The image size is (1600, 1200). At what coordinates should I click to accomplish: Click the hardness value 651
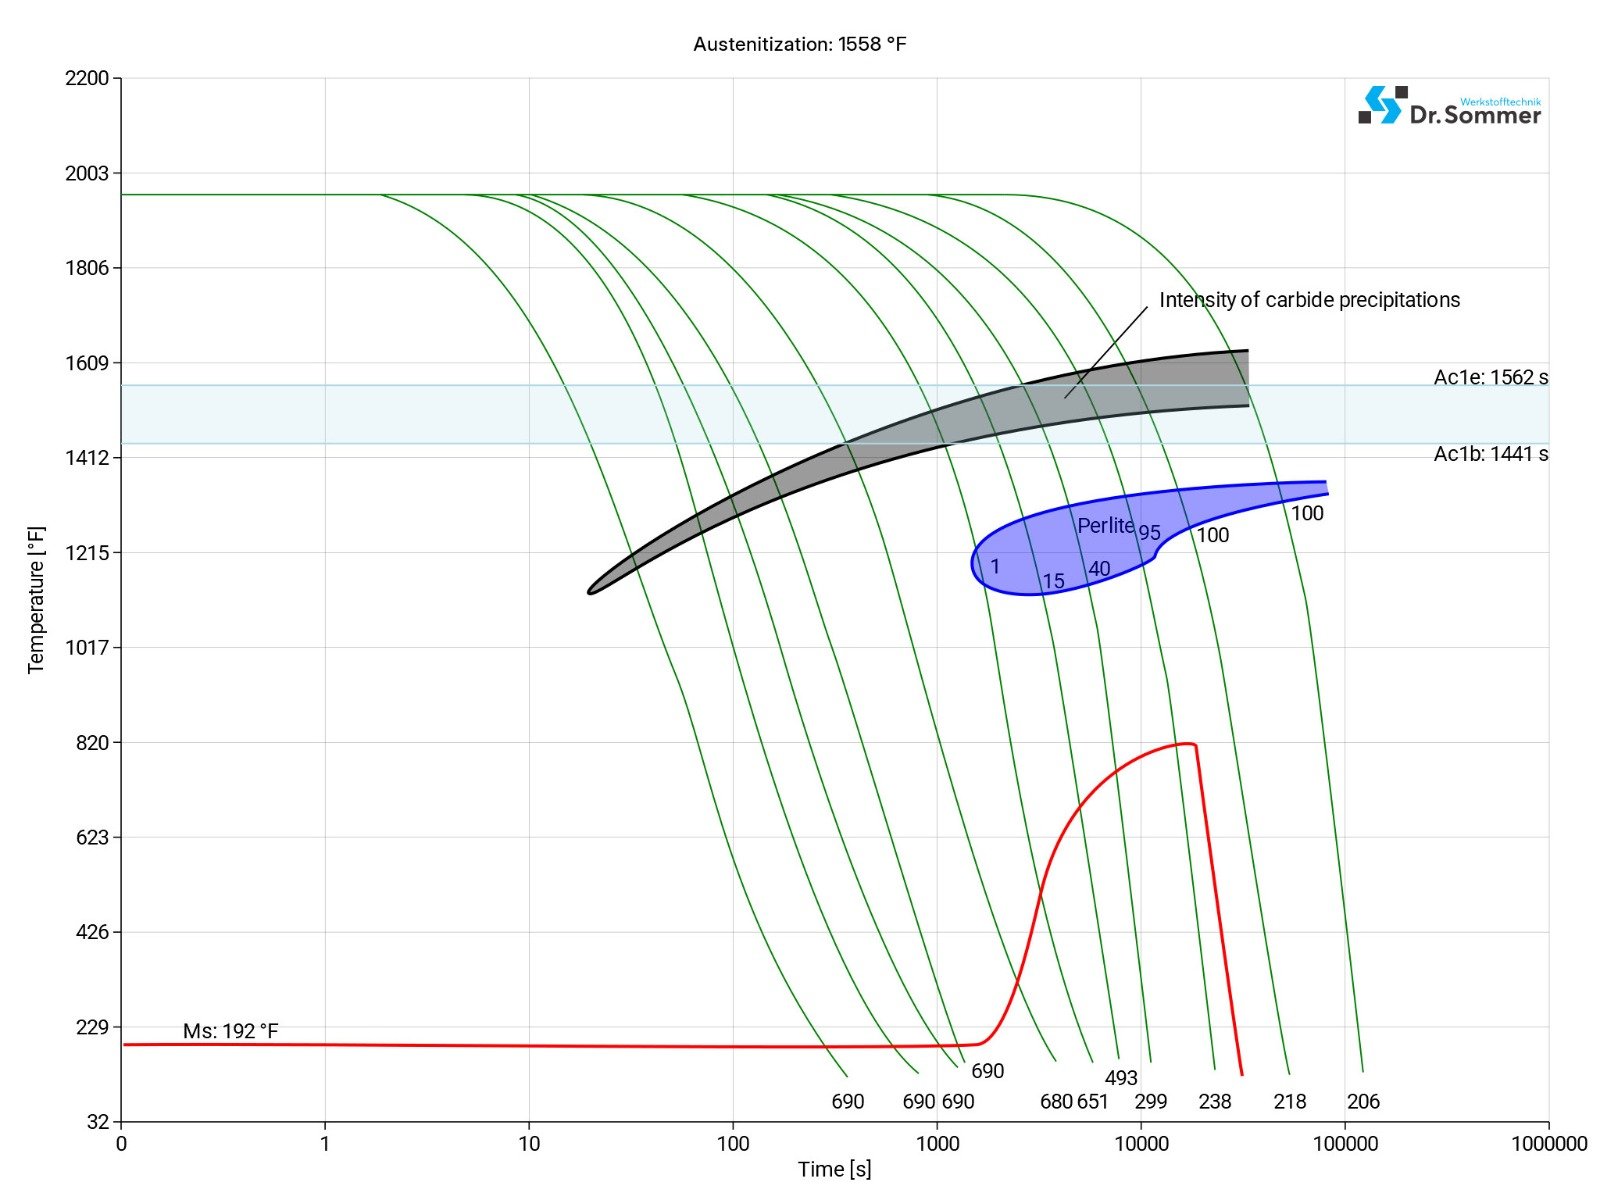(1093, 1102)
